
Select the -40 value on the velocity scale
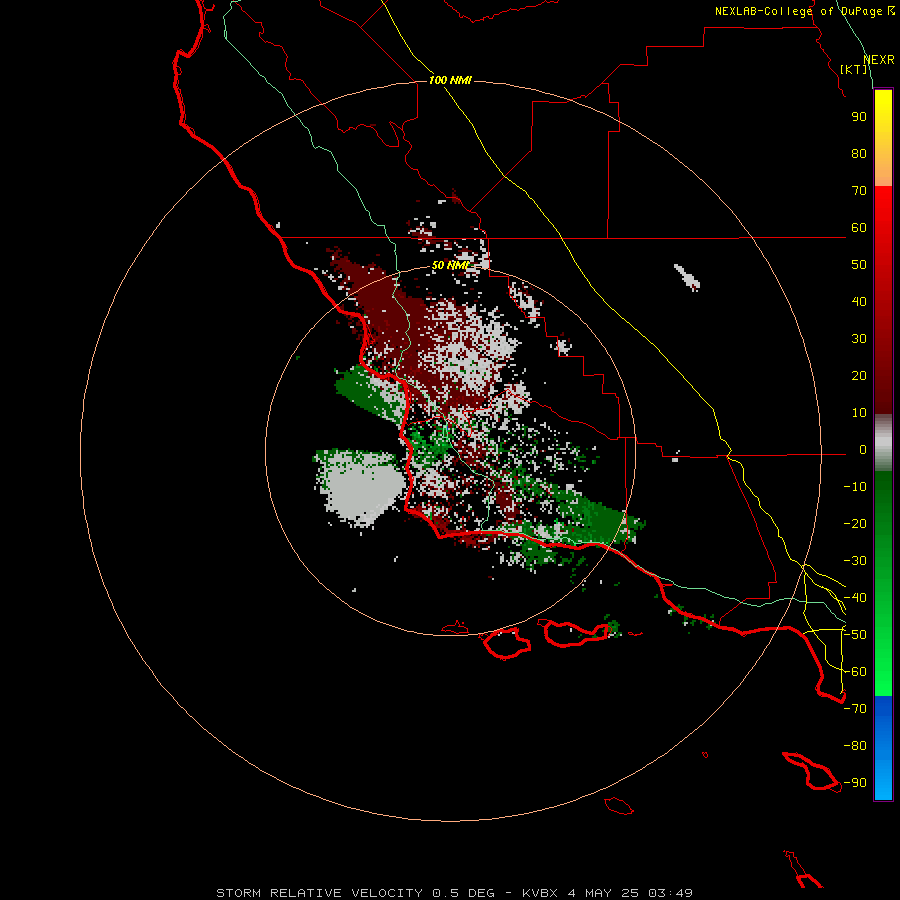coord(855,598)
